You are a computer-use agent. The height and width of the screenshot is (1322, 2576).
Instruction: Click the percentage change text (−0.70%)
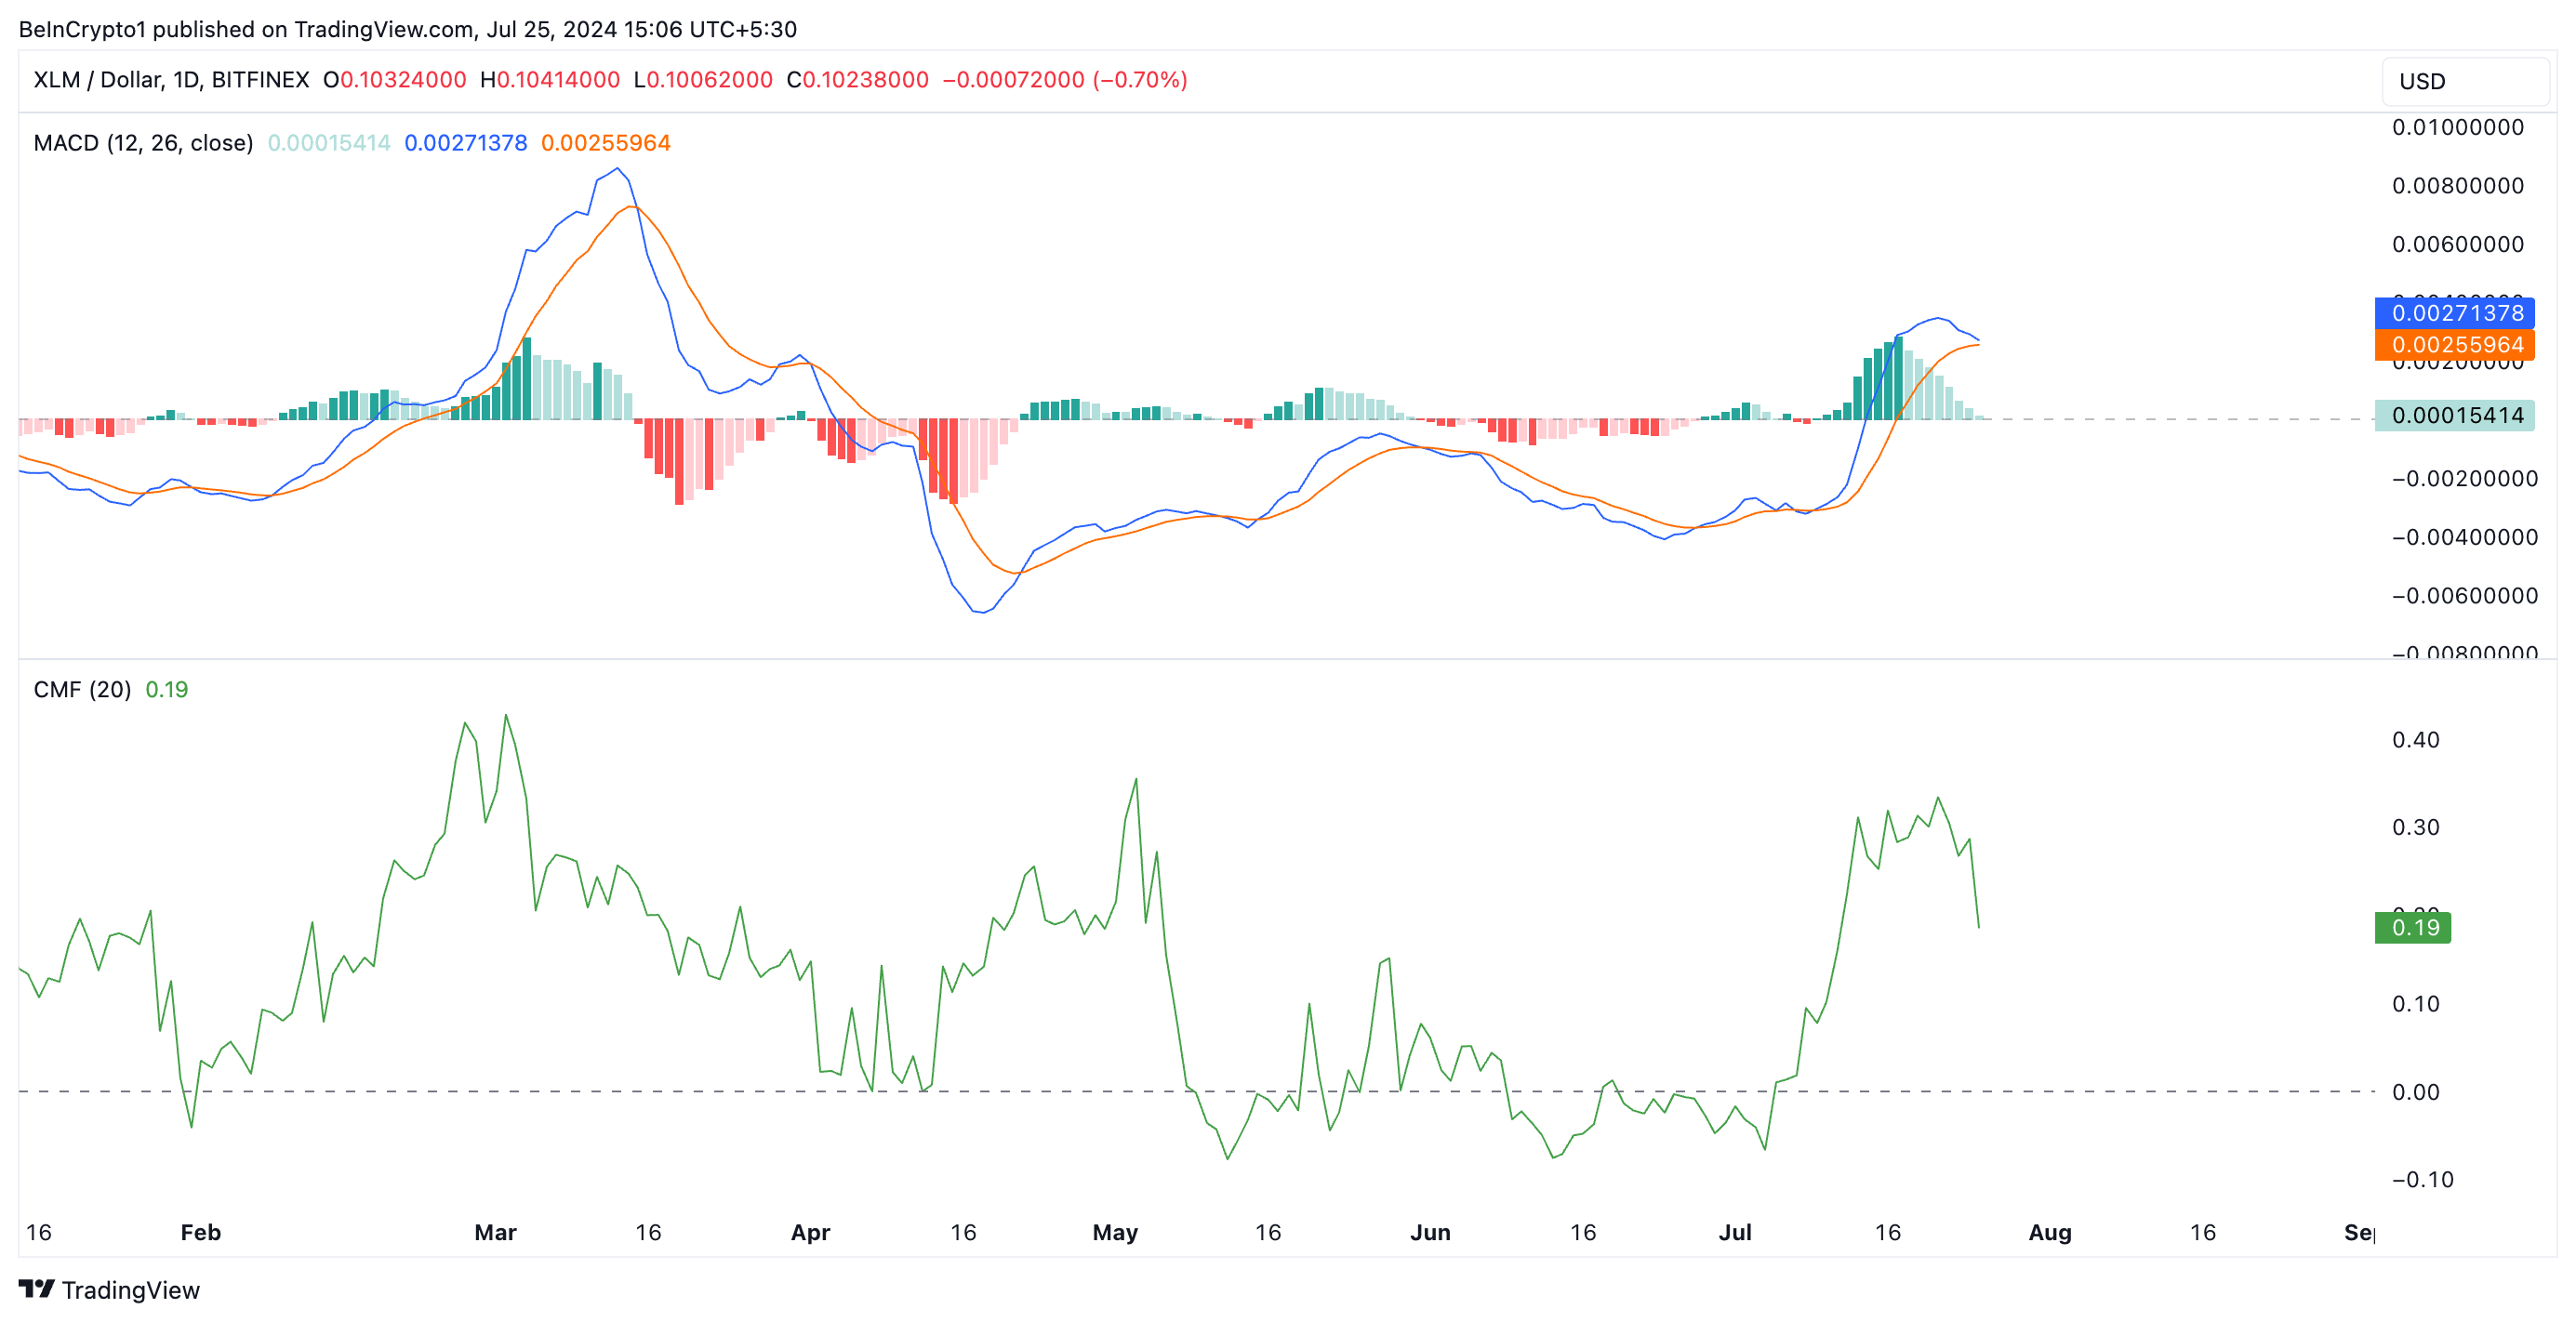click(1139, 80)
